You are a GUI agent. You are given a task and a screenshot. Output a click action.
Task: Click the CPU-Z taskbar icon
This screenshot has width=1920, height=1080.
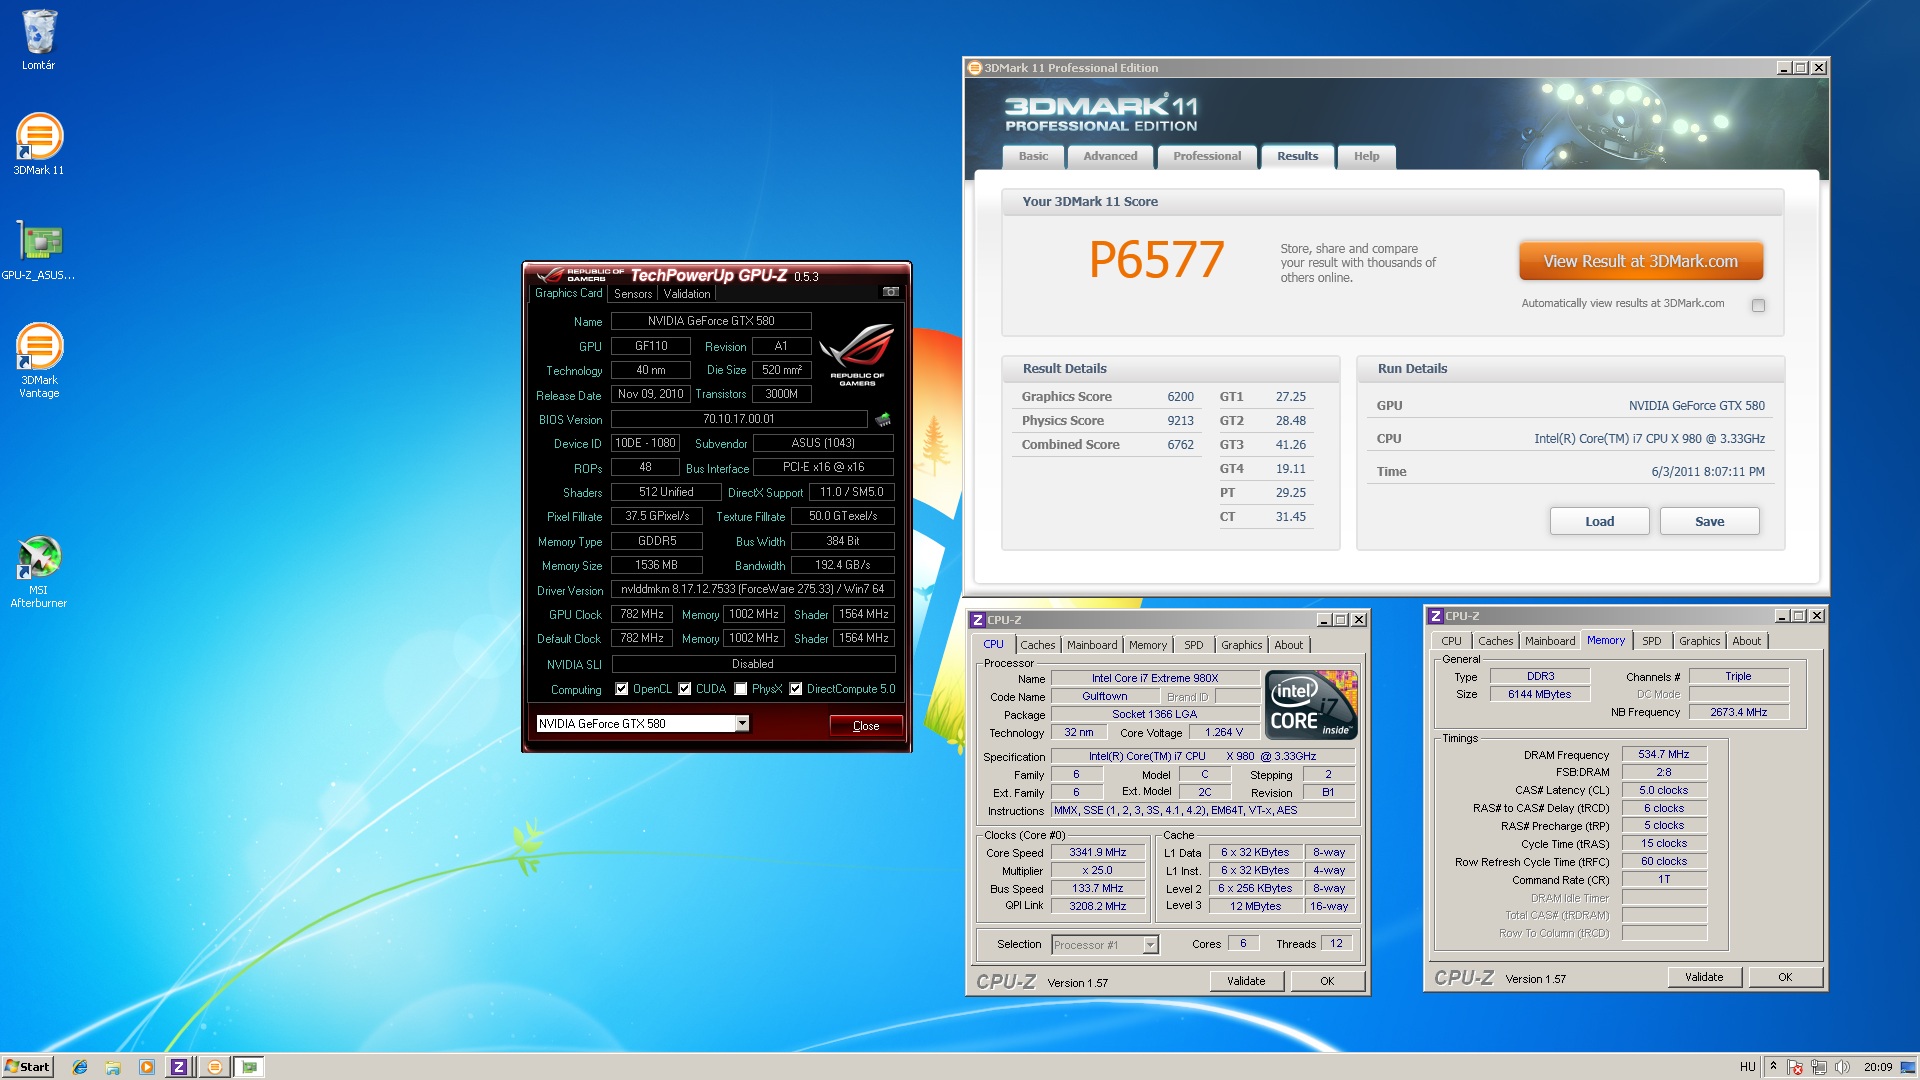pyautogui.click(x=179, y=1067)
